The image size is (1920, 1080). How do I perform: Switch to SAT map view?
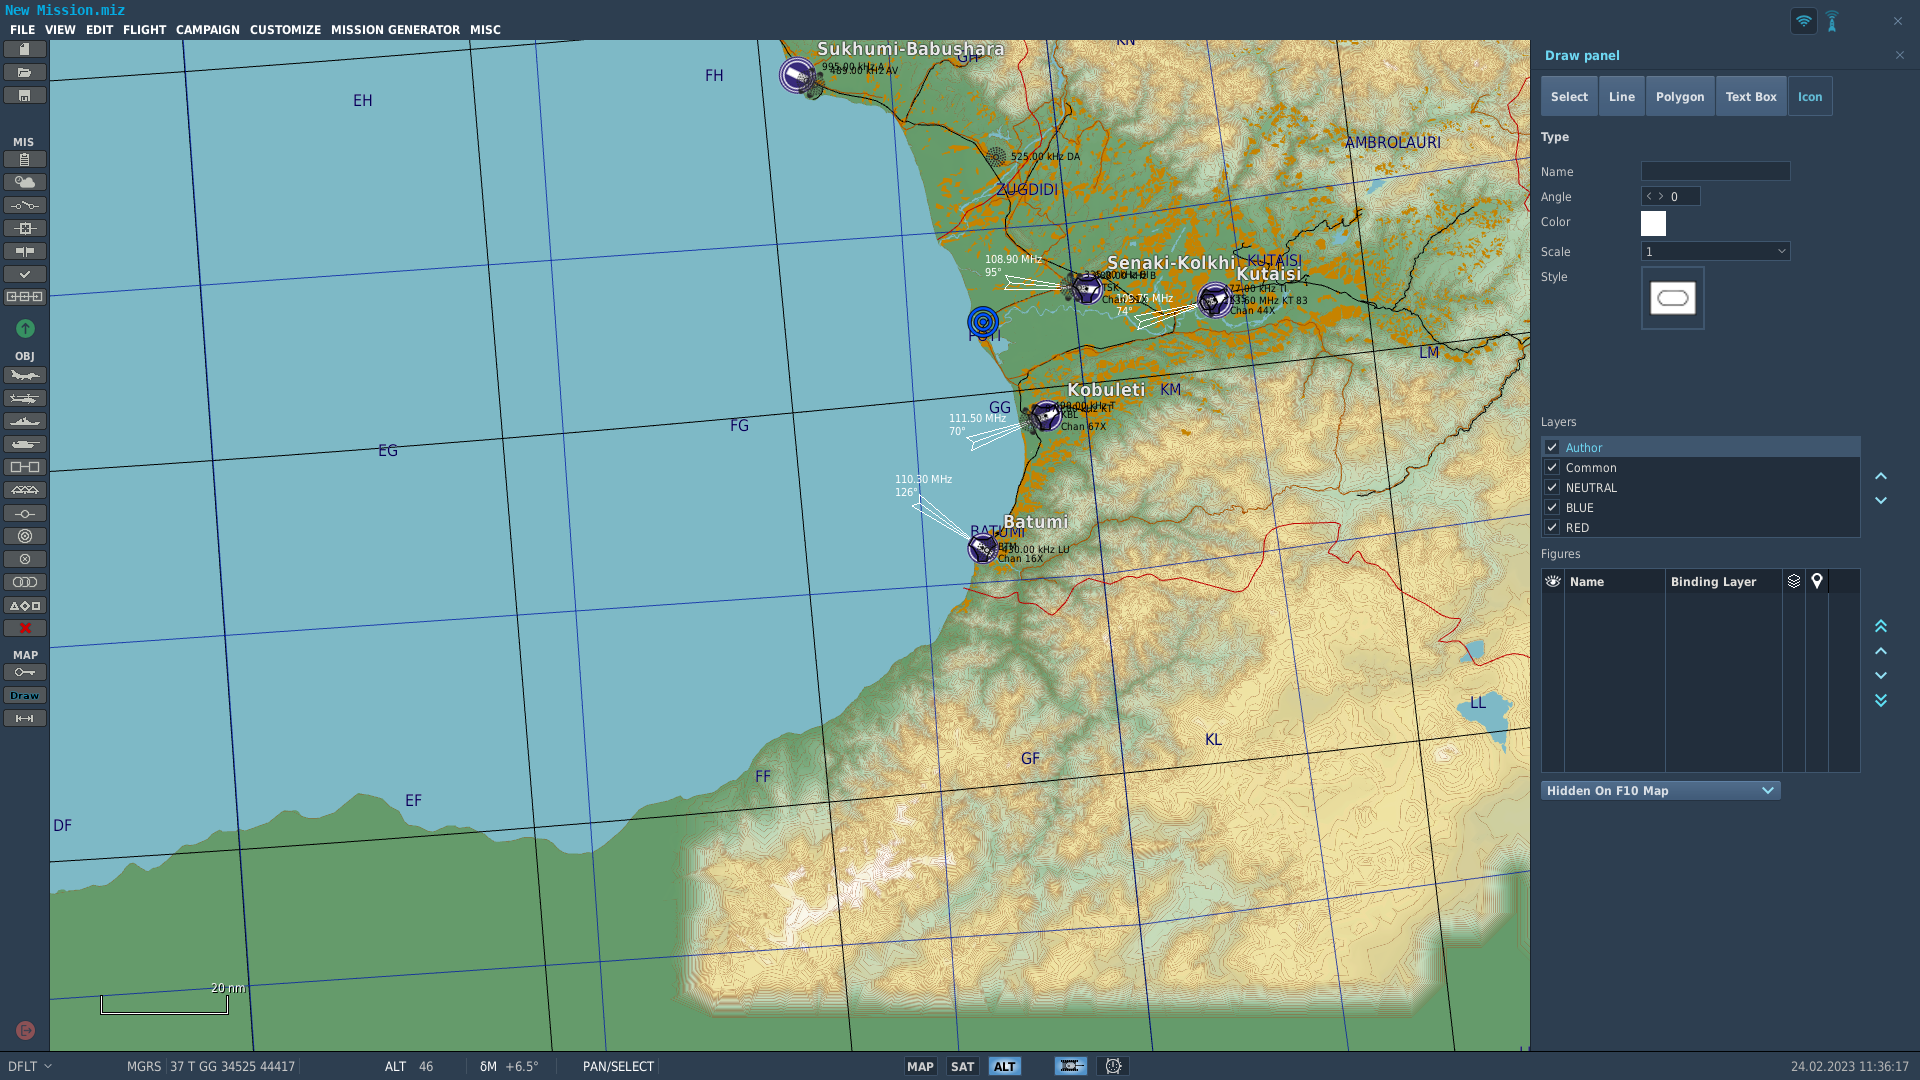tap(962, 1066)
